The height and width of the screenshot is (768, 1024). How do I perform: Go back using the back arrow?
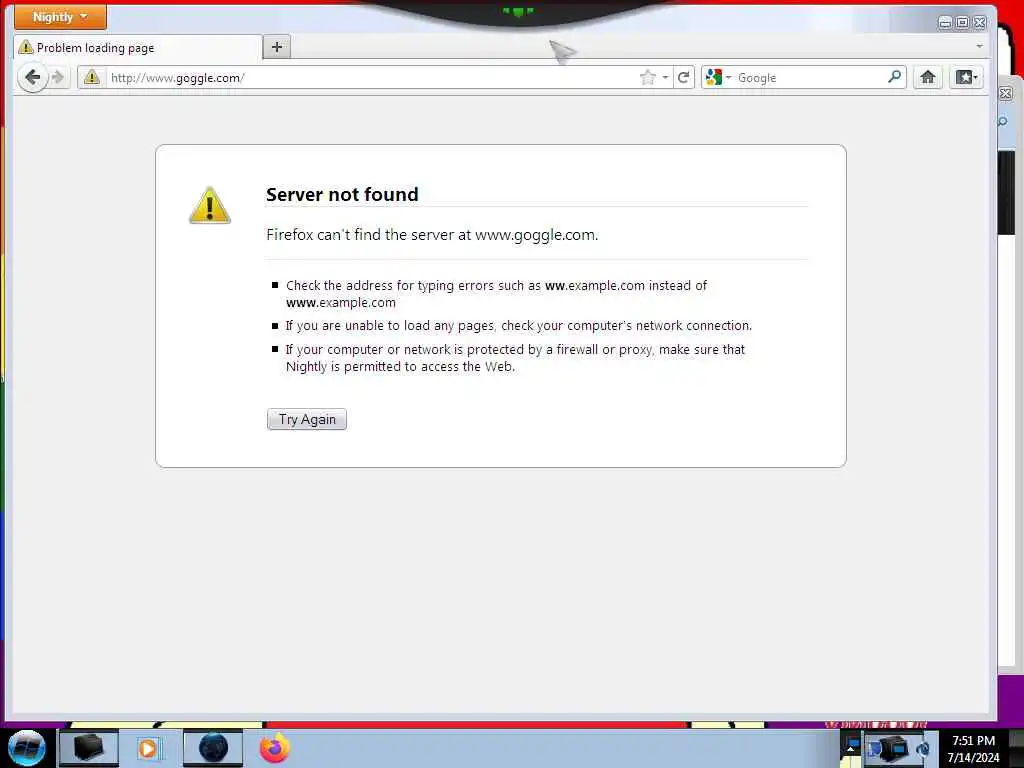click(x=32, y=78)
